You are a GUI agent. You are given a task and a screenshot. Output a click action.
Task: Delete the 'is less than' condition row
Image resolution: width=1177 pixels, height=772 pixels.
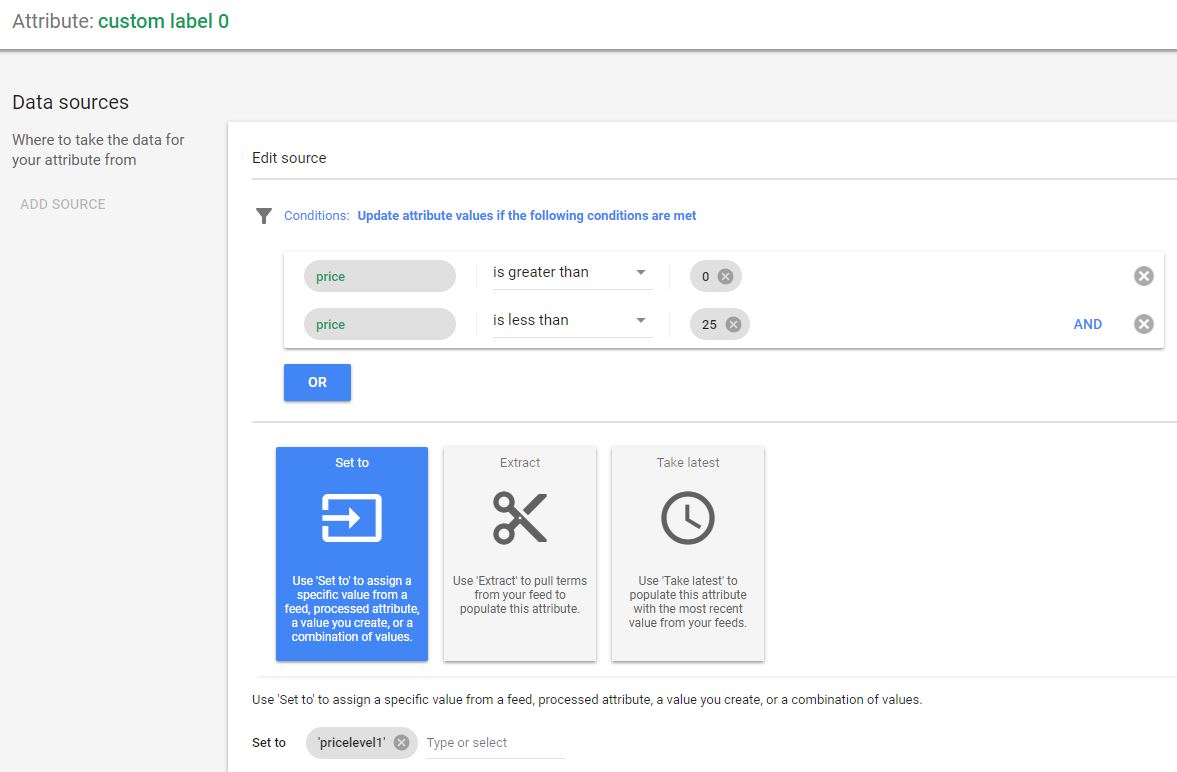pos(1143,324)
